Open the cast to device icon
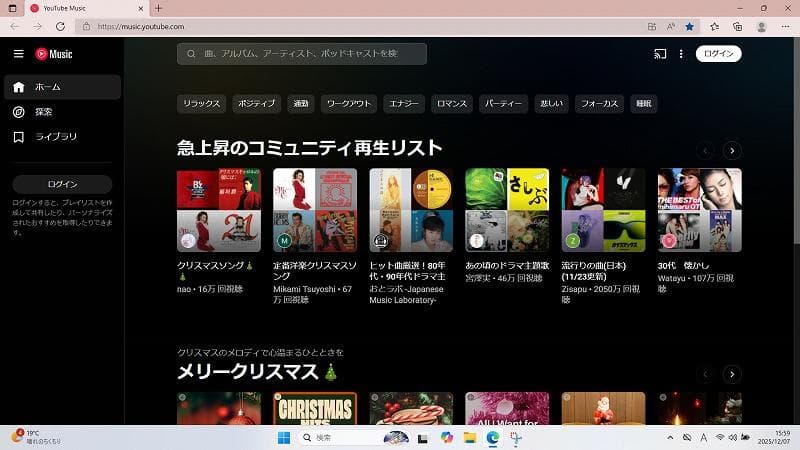800x450 pixels. pos(660,54)
